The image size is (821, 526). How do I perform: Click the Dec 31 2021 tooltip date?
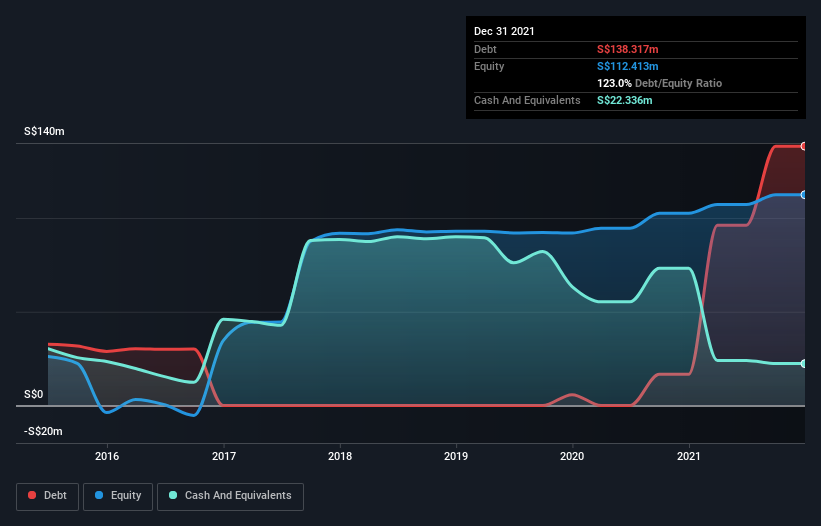pos(504,31)
